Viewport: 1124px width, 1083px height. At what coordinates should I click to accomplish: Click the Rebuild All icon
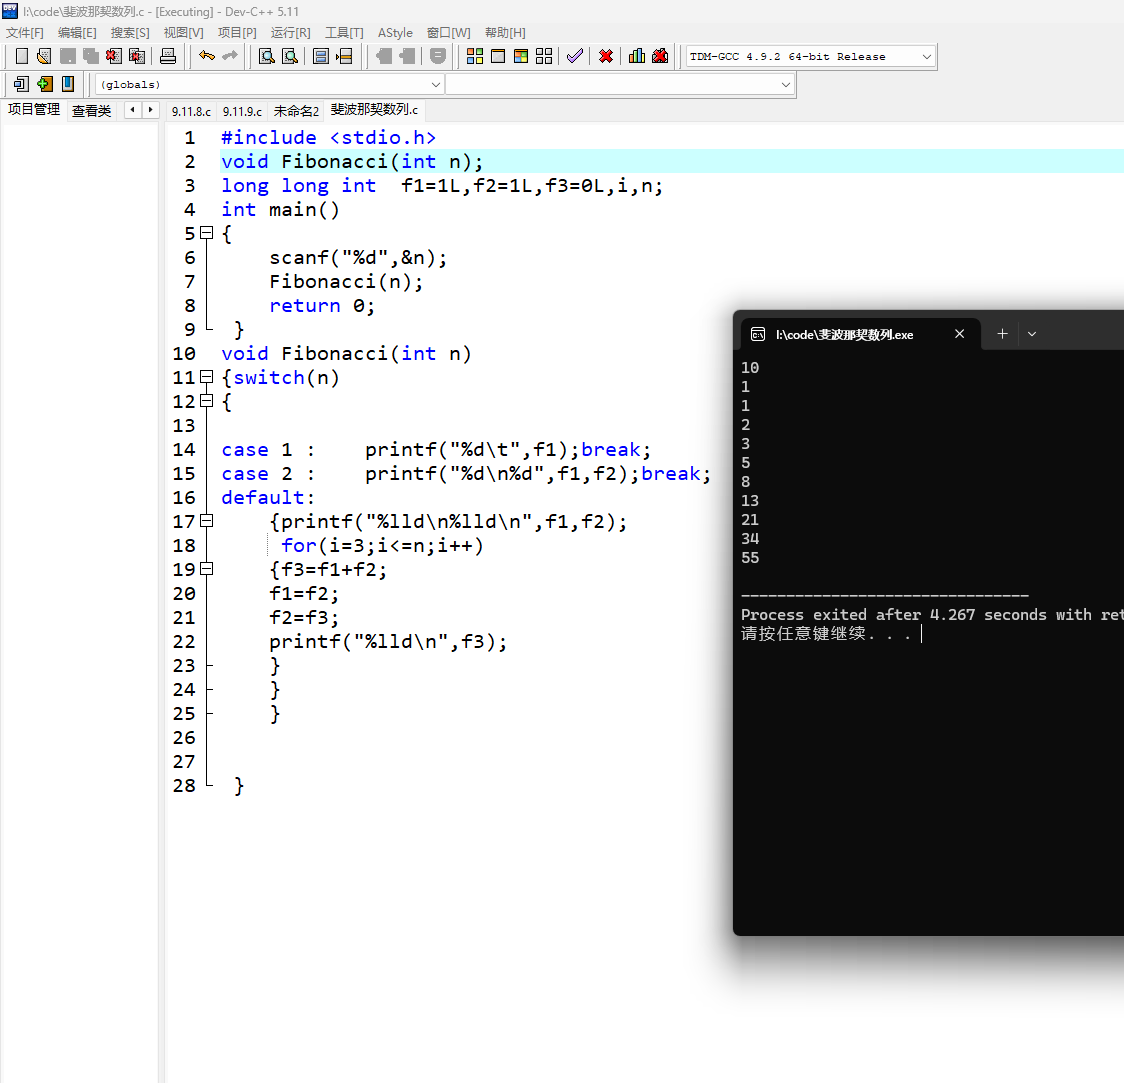pos(544,56)
